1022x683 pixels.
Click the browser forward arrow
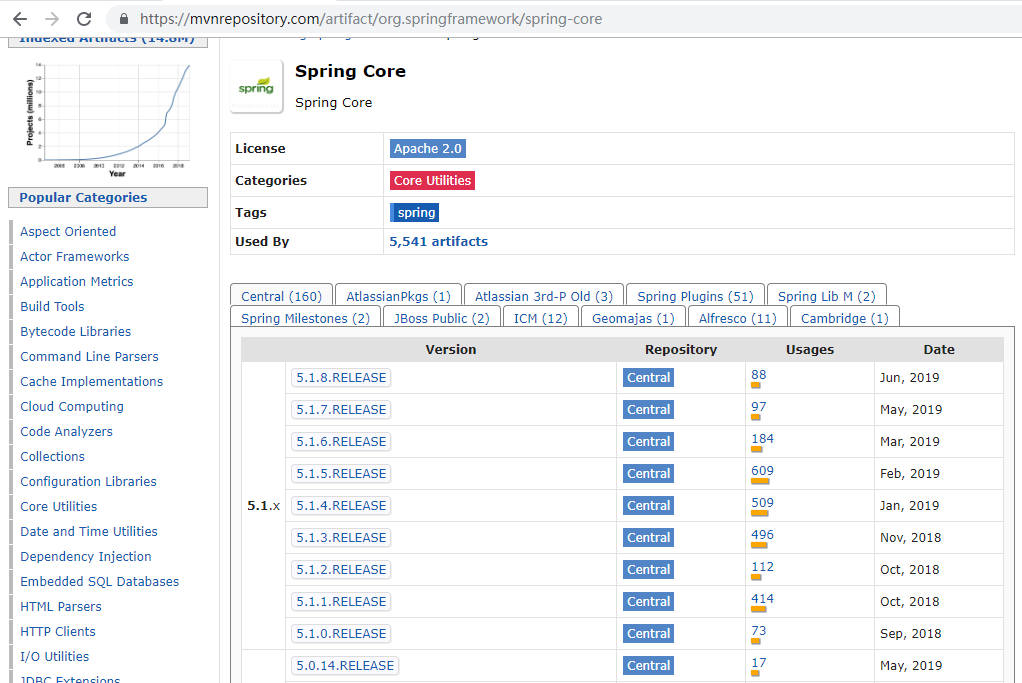(52, 19)
